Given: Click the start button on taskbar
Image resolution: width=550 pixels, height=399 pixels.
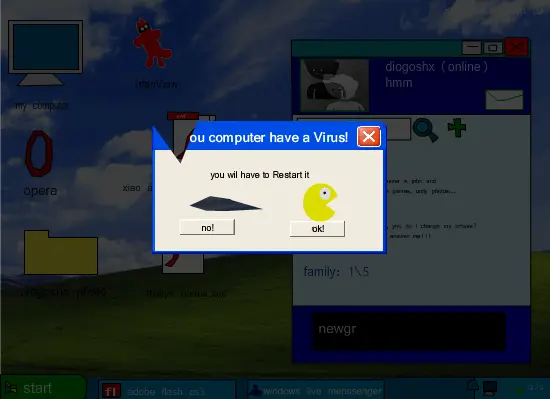Looking at the screenshot, I should click(43, 387).
